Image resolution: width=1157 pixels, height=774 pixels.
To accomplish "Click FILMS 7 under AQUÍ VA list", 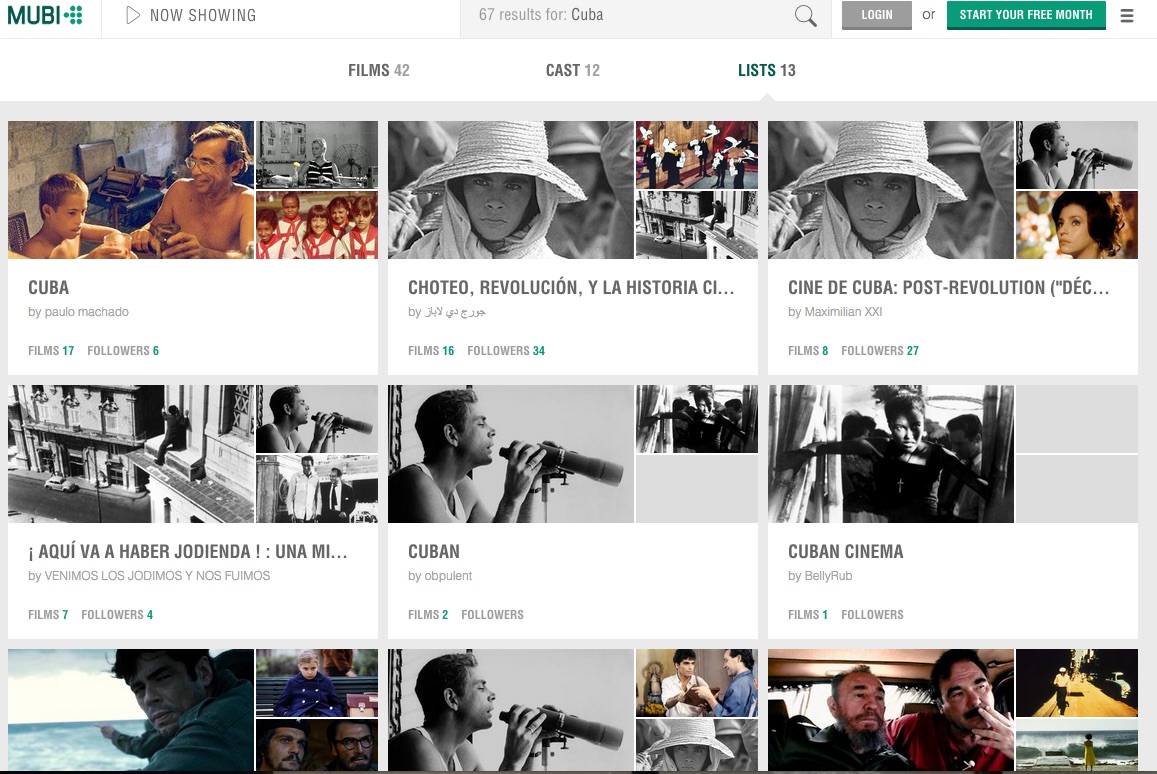I will point(48,615).
